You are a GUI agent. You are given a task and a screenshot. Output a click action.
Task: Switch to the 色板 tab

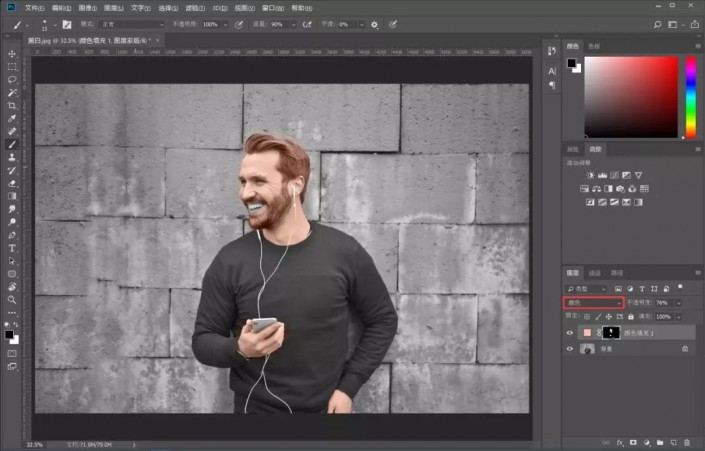pos(594,46)
